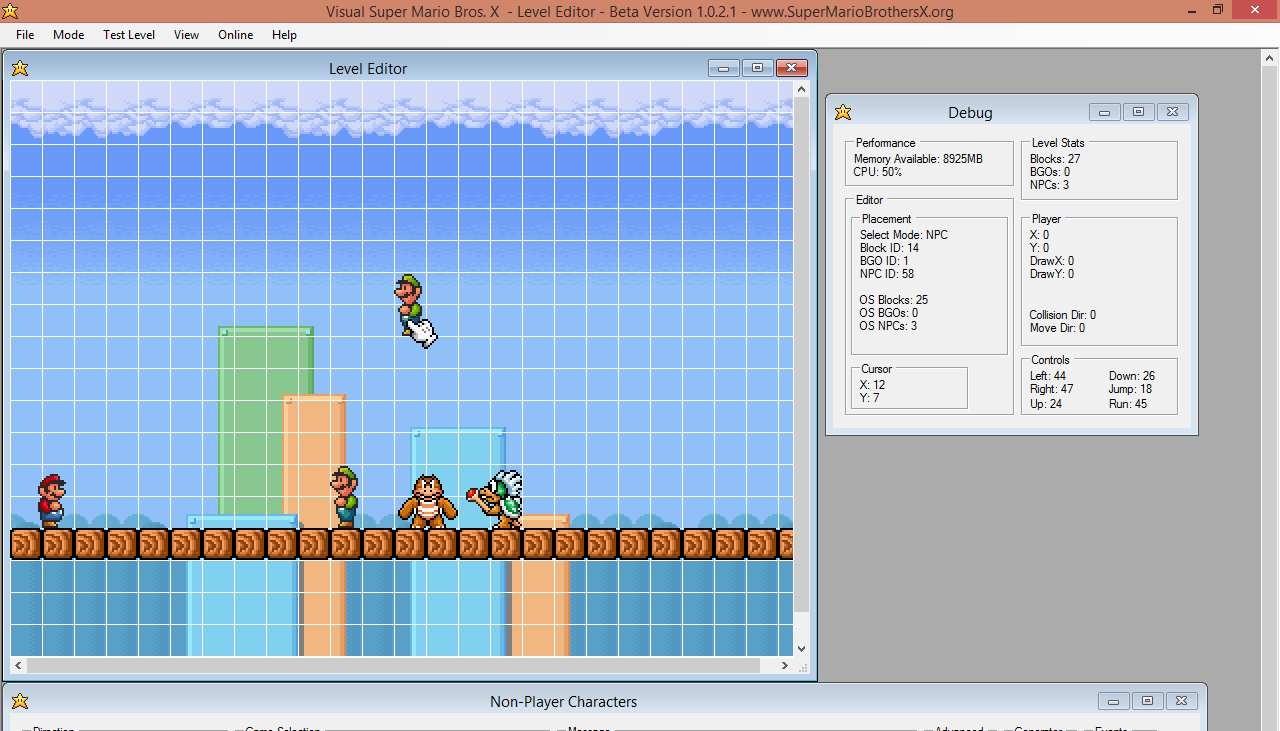1280x731 pixels.
Task: Click the "Down: 26" control value
Action: (x=1132, y=376)
